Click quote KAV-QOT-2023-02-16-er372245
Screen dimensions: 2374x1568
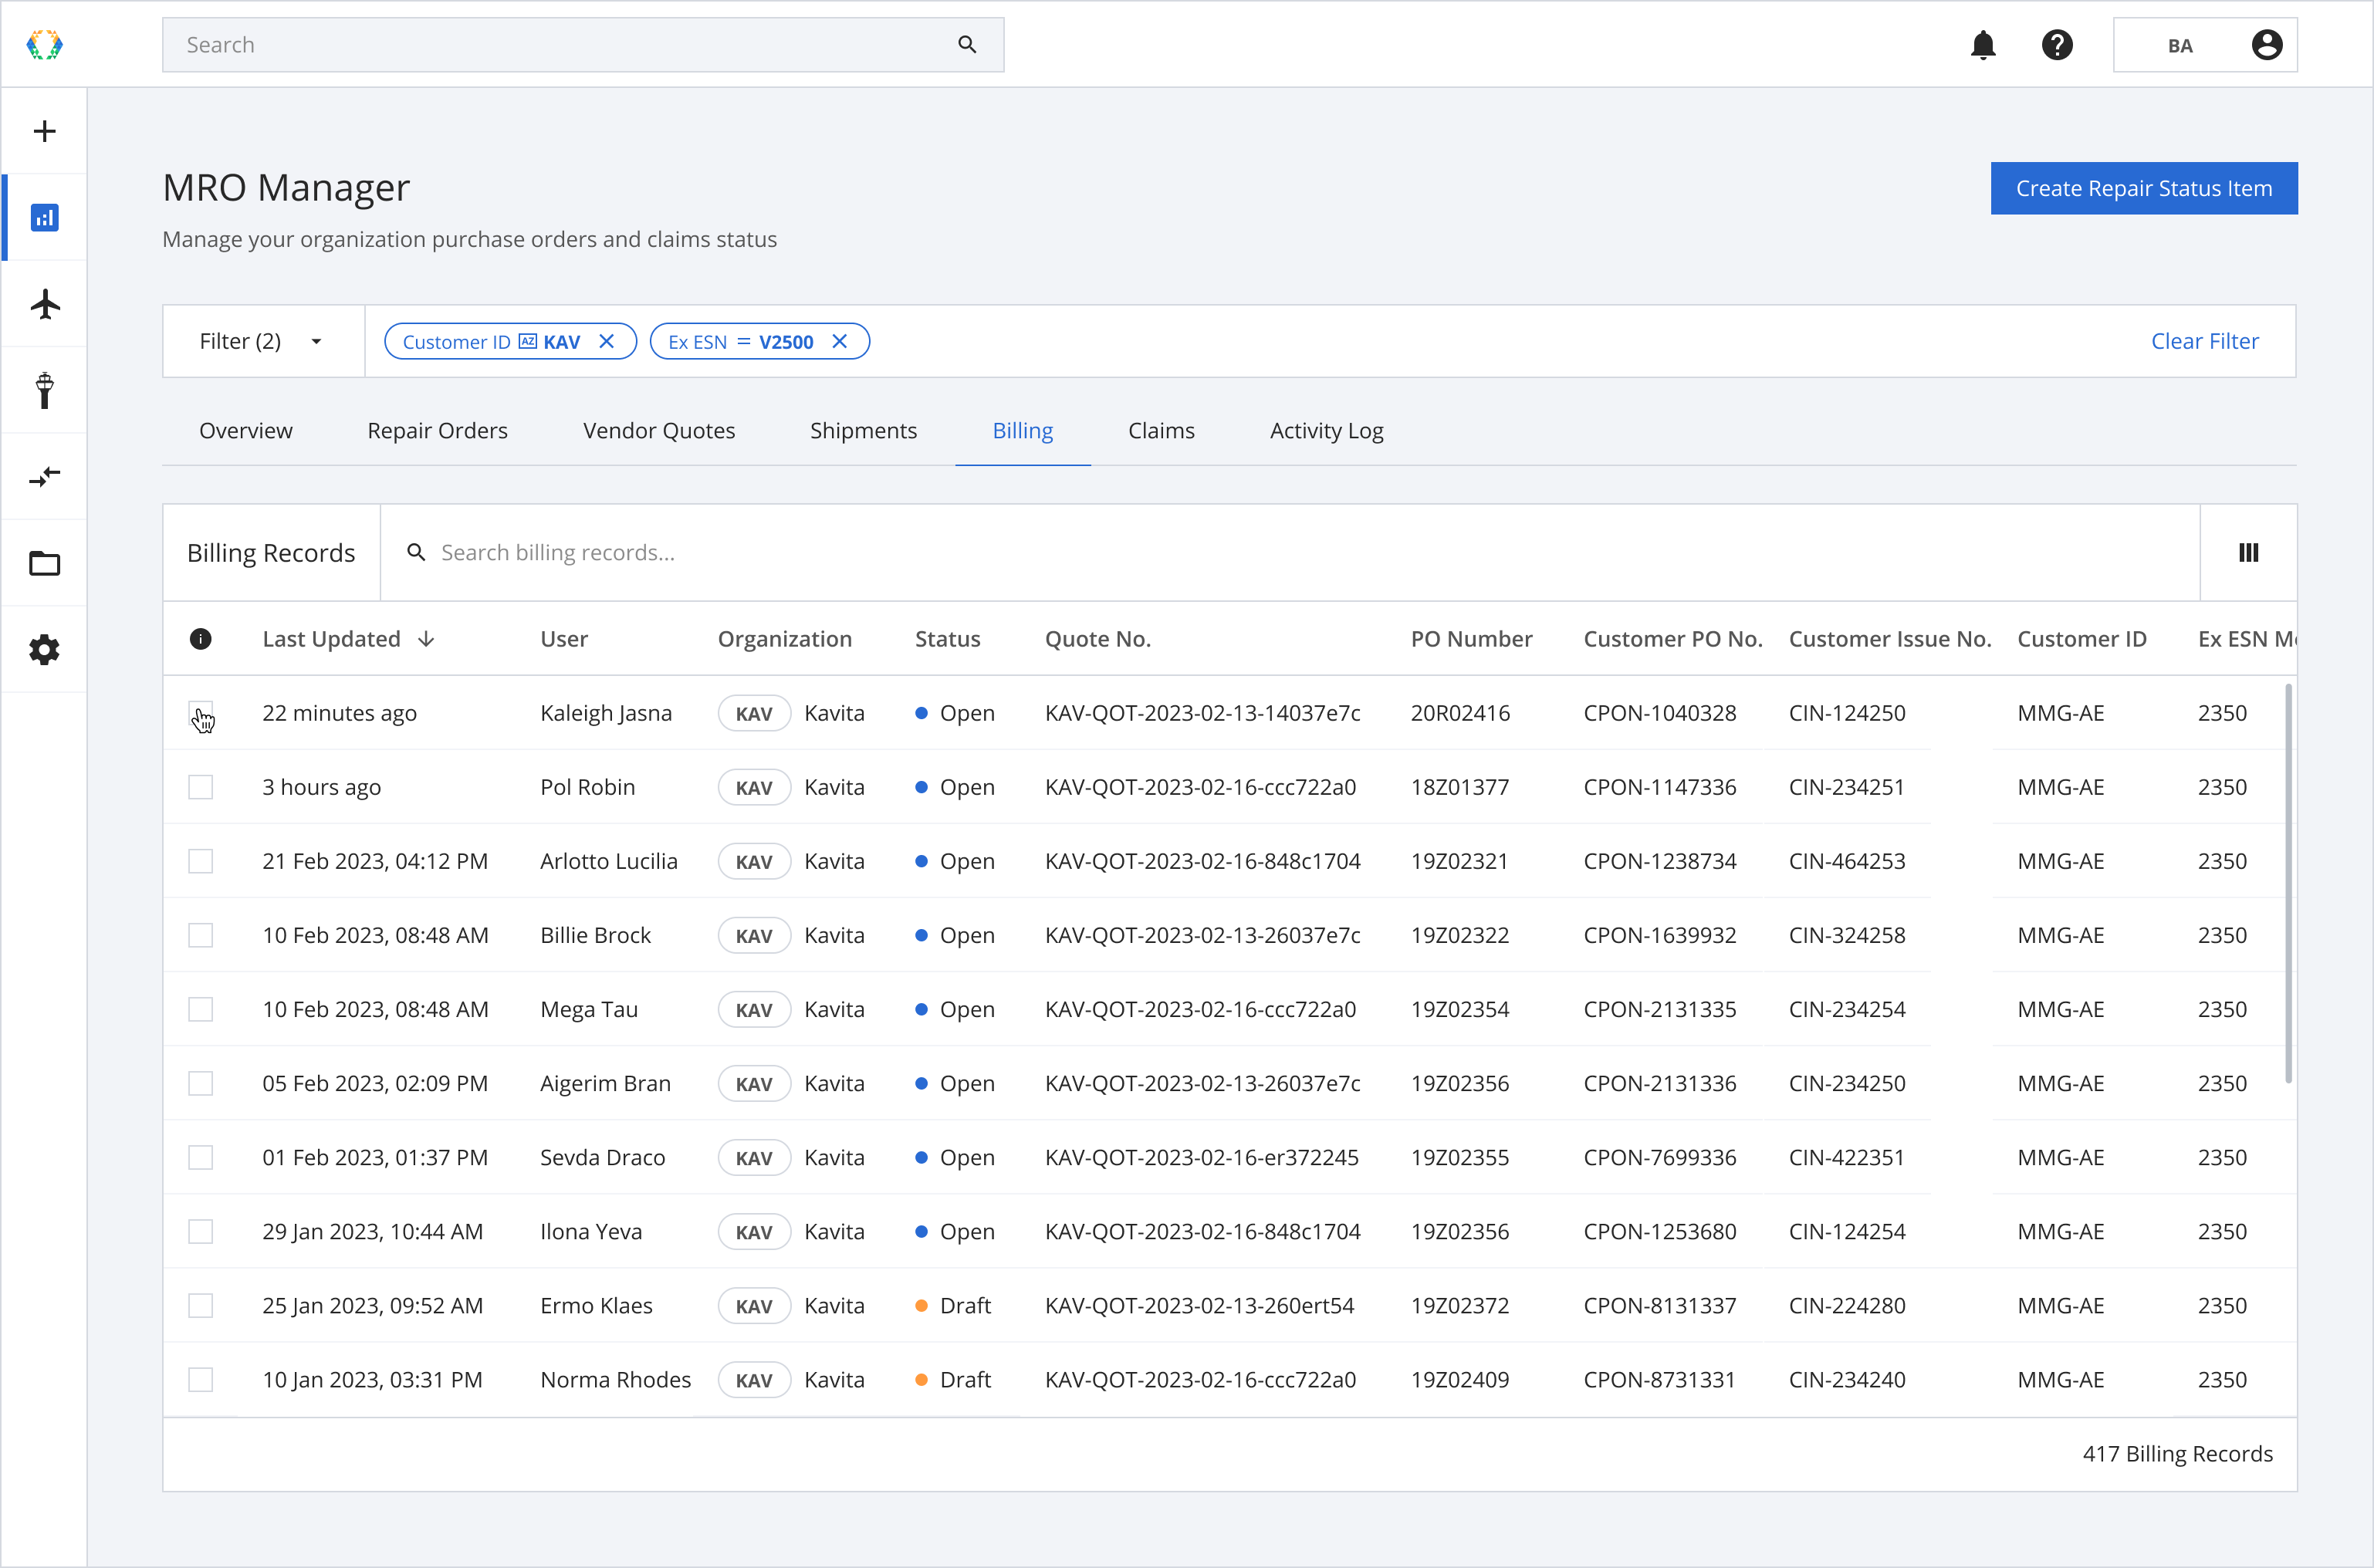[1201, 1157]
